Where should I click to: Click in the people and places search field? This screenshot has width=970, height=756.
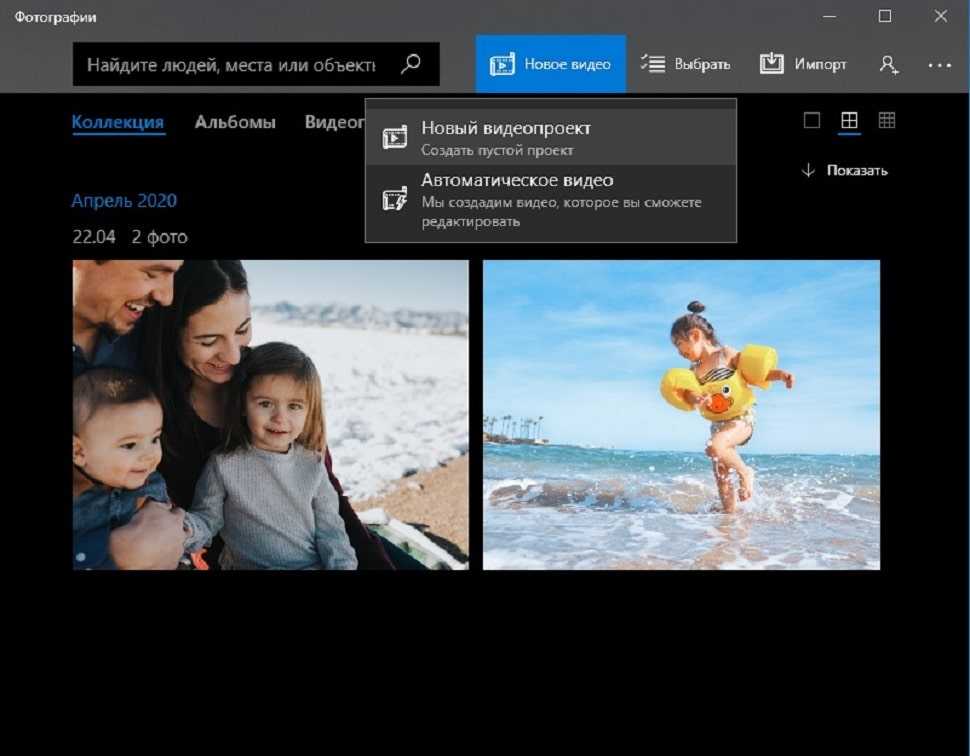tap(231, 65)
